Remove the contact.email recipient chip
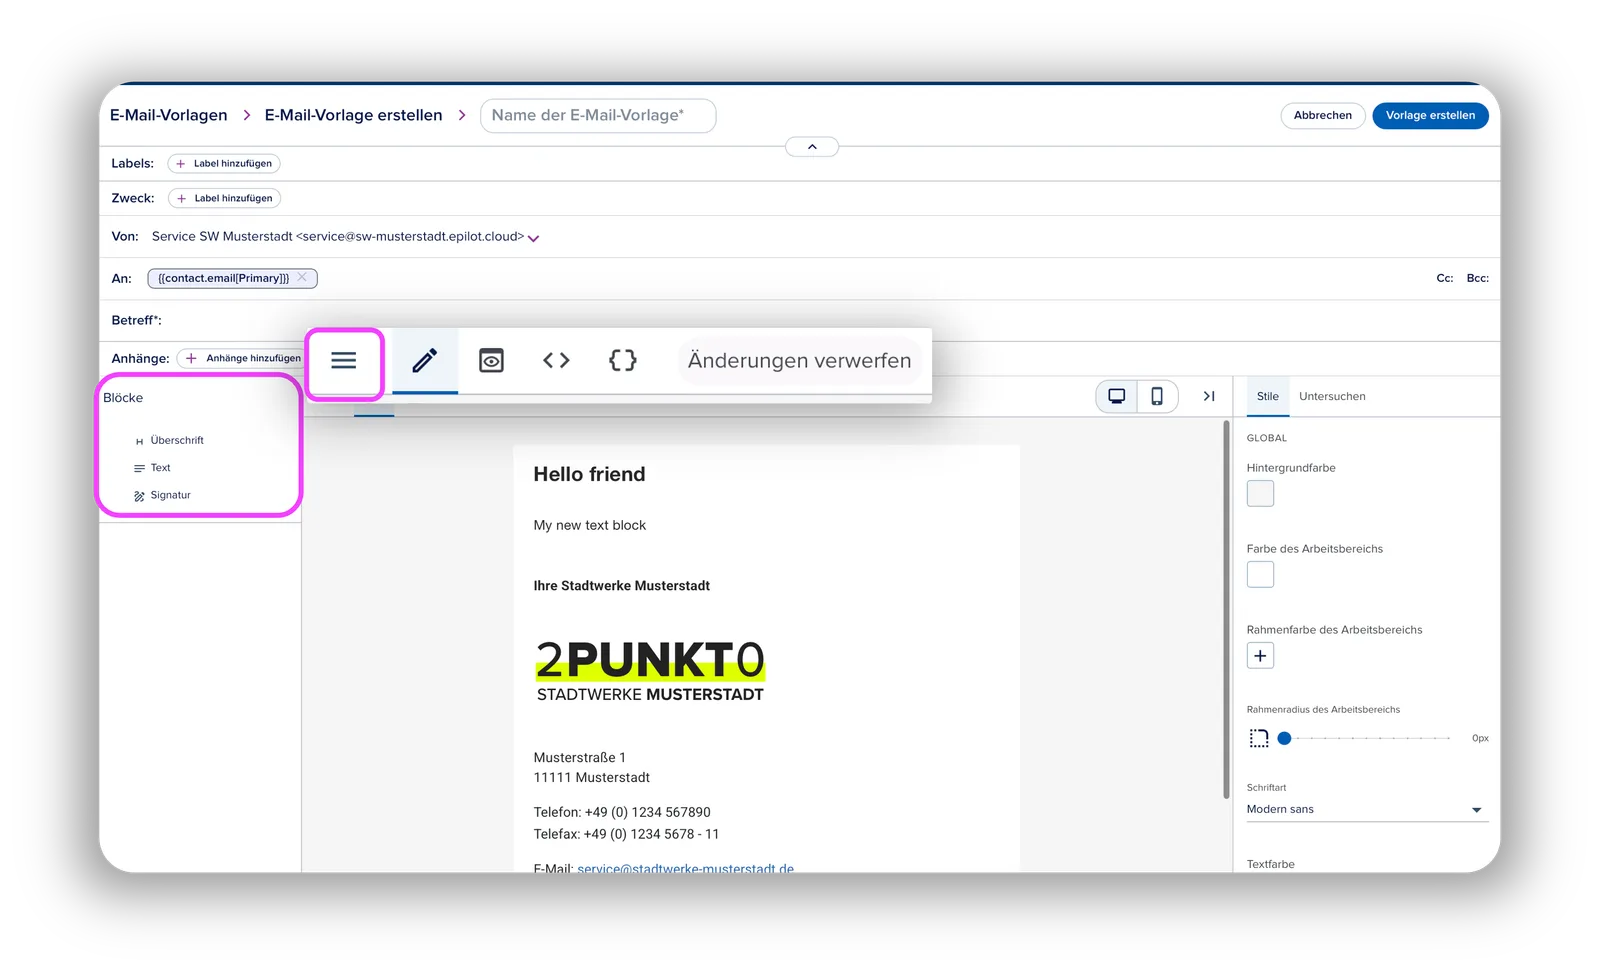 pos(302,278)
